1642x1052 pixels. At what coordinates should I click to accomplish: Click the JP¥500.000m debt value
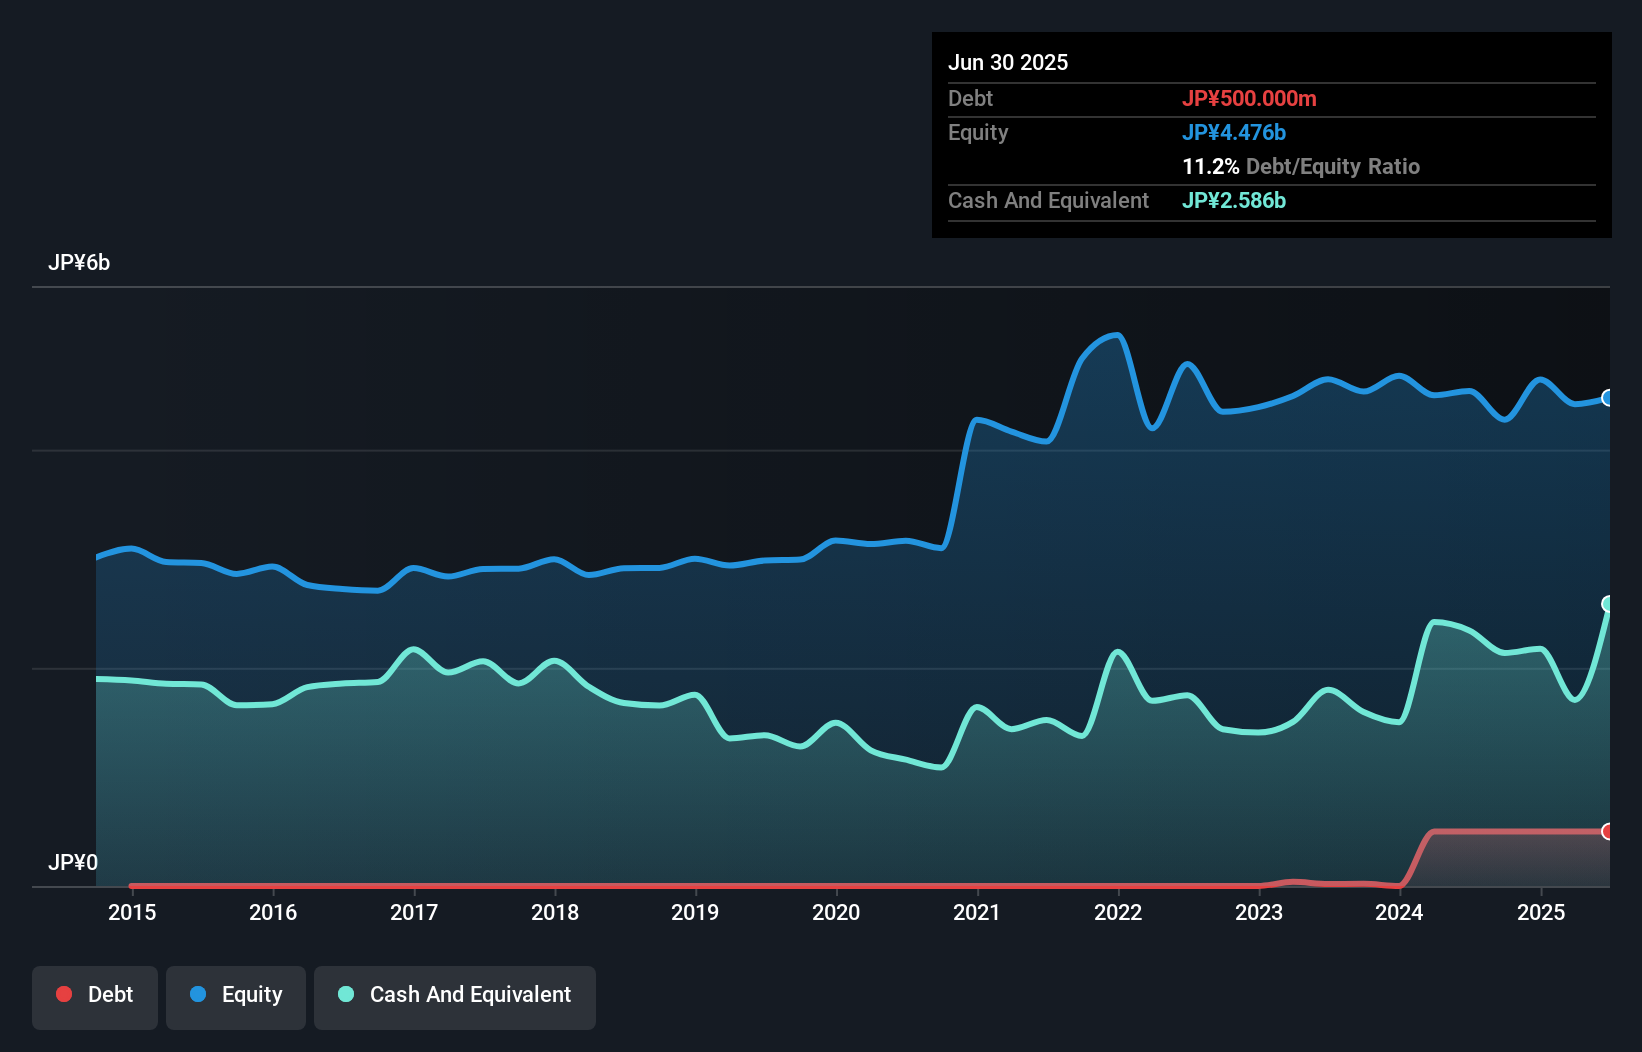pos(1251,99)
